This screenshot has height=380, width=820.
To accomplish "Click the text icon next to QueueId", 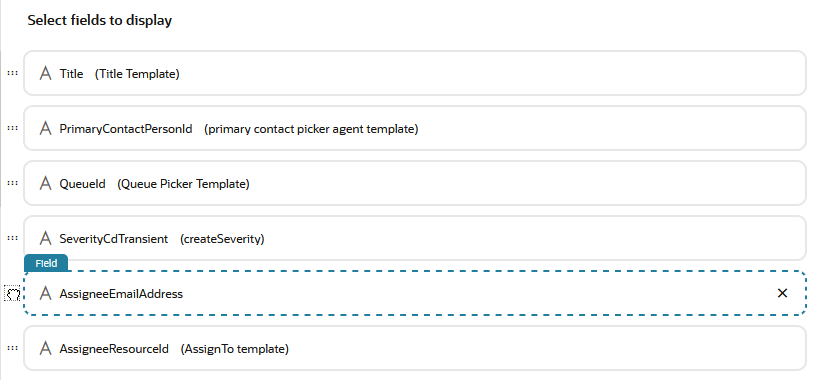I will pos(46,183).
